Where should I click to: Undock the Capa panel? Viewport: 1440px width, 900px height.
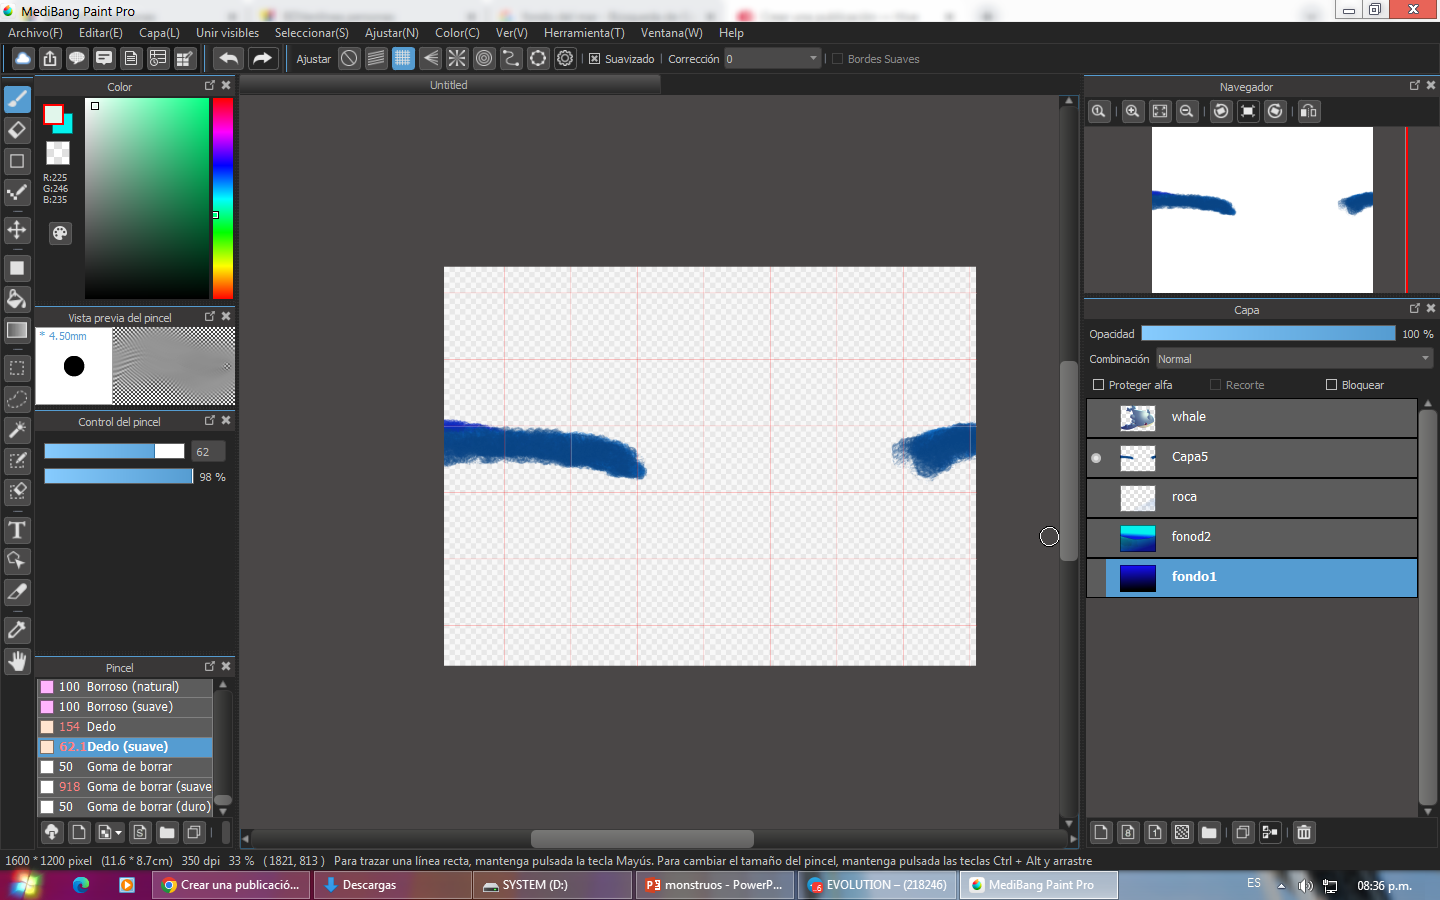tap(1415, 309)
